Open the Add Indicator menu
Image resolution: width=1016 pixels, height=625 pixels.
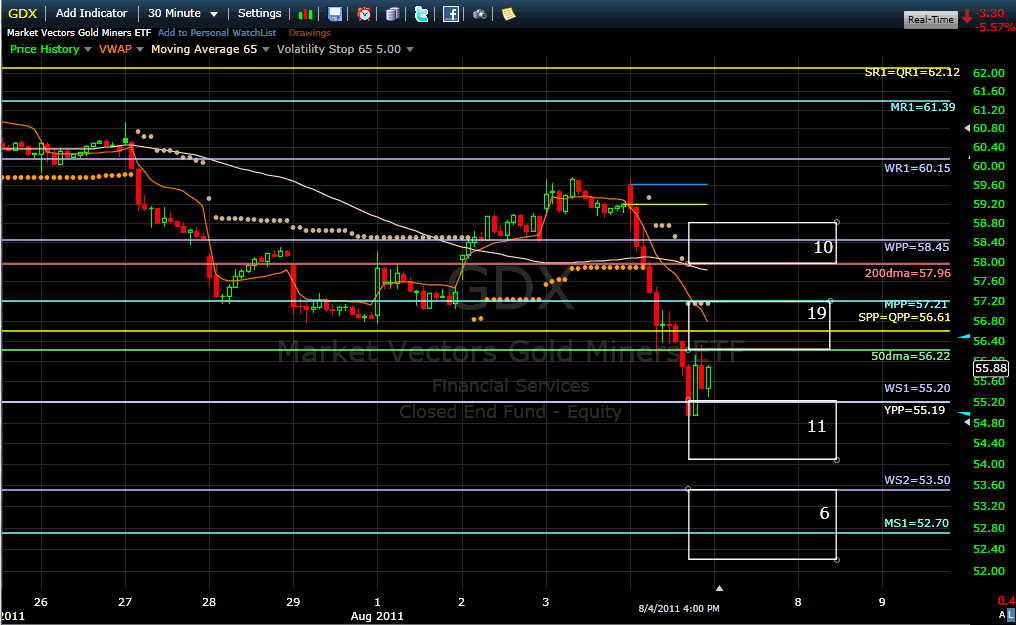click(x=91, y=13)
